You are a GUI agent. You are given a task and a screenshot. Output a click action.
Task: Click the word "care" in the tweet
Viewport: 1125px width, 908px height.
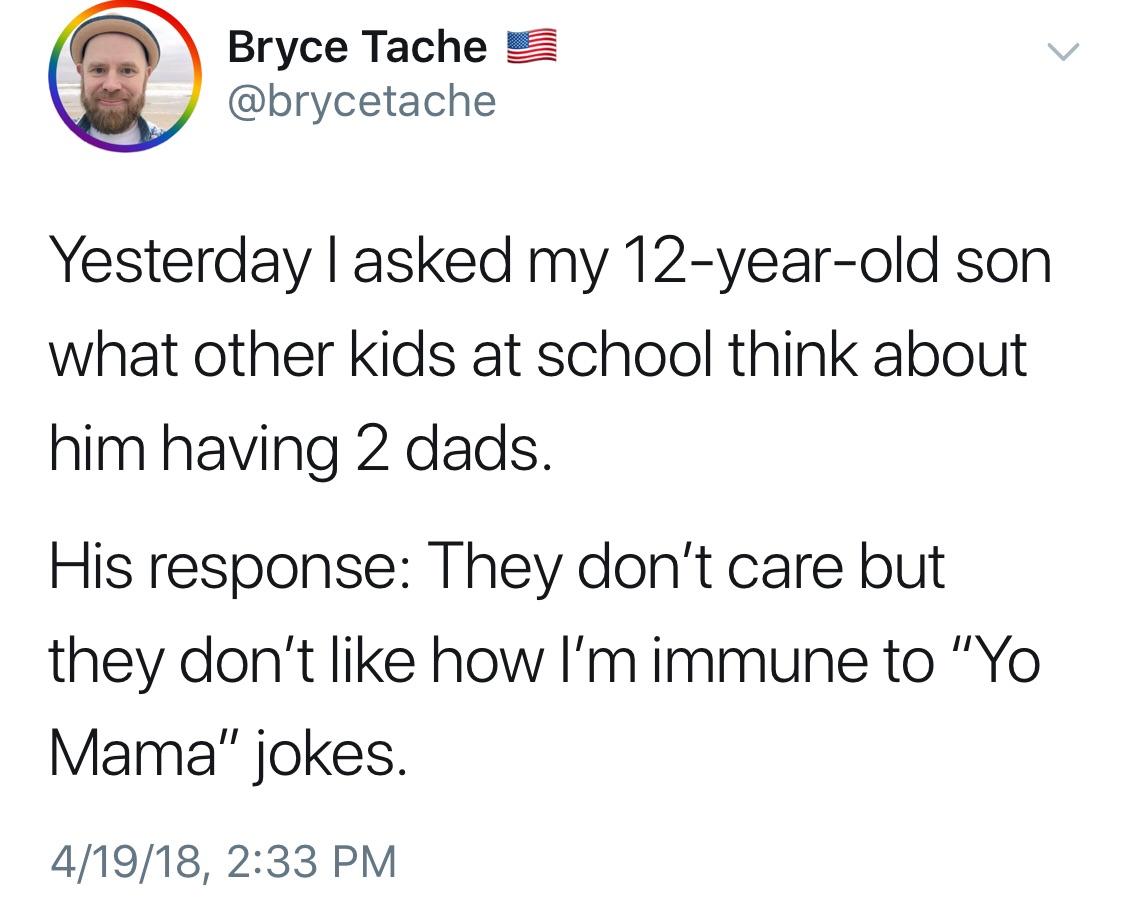point(781,568)
